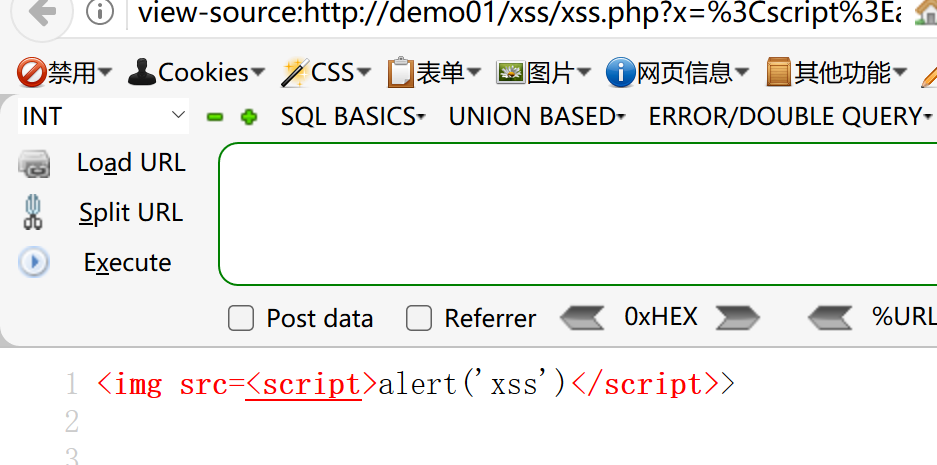Image resolution: width=937 pixels, height=465 pixels.
Task: Click right arrow beside 0xHEX to encode
Action: [738, 318]
